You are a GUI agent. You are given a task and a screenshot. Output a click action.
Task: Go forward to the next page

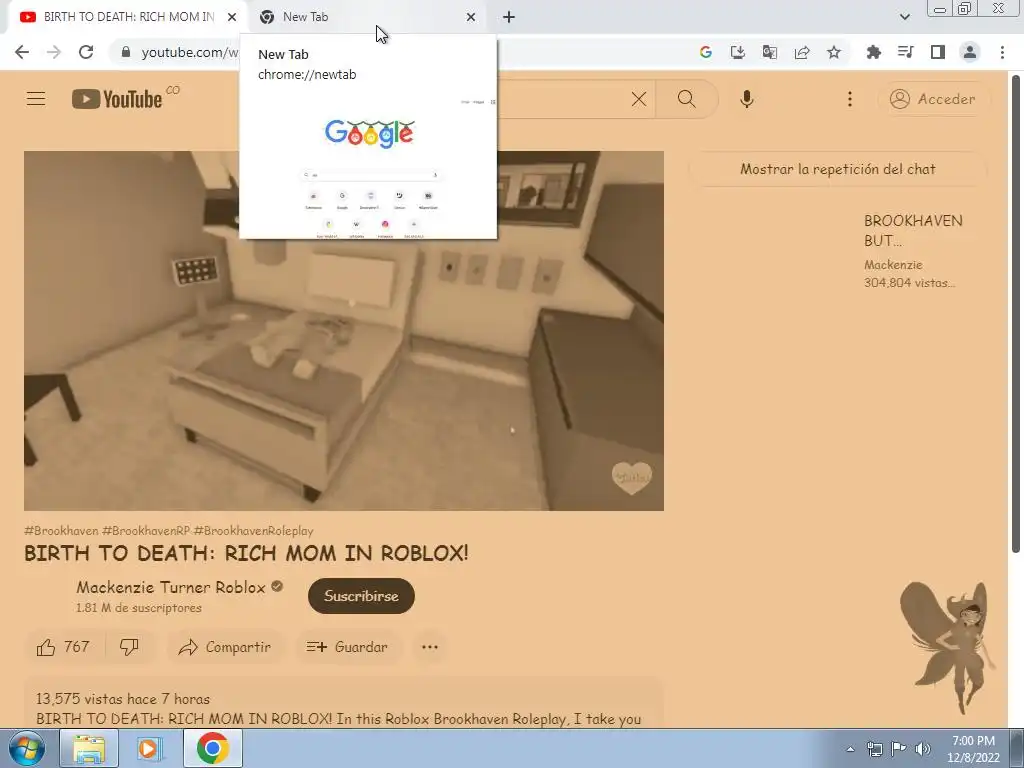tap(54, 52)
